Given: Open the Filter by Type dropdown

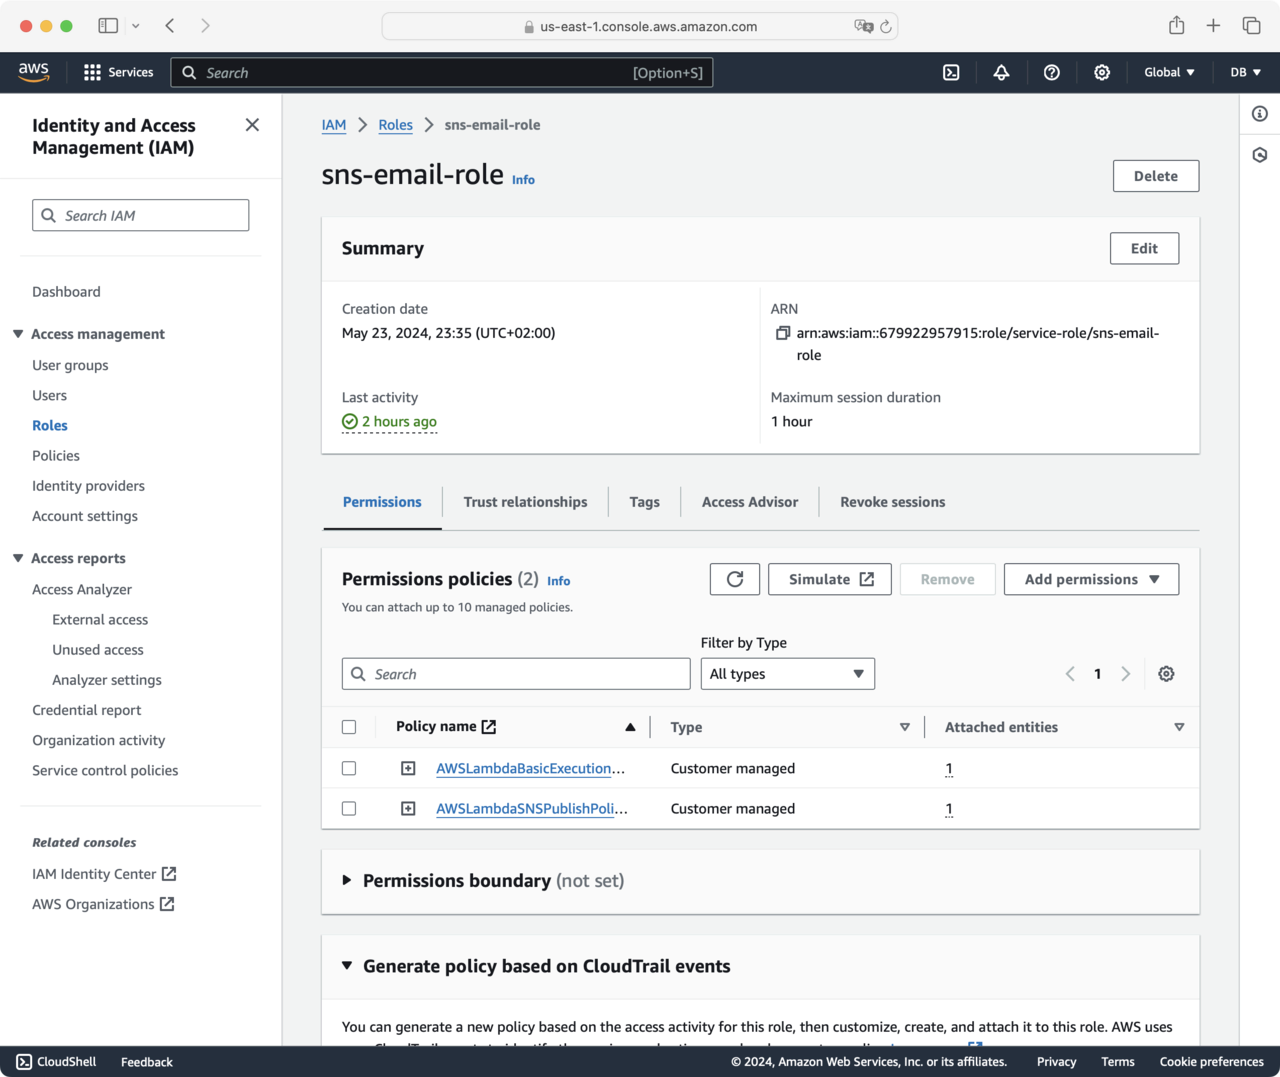Looking at the screenshot, I should tap(787, 674).
